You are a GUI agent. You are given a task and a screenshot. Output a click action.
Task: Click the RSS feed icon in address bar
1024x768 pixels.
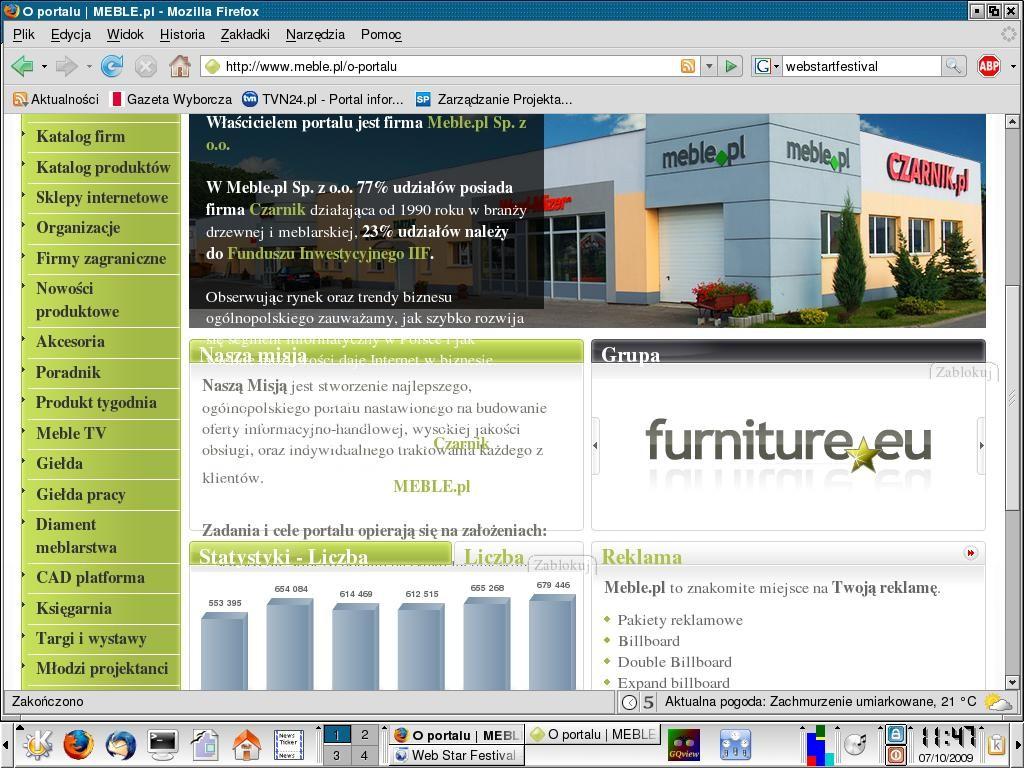tap(688, 66)
